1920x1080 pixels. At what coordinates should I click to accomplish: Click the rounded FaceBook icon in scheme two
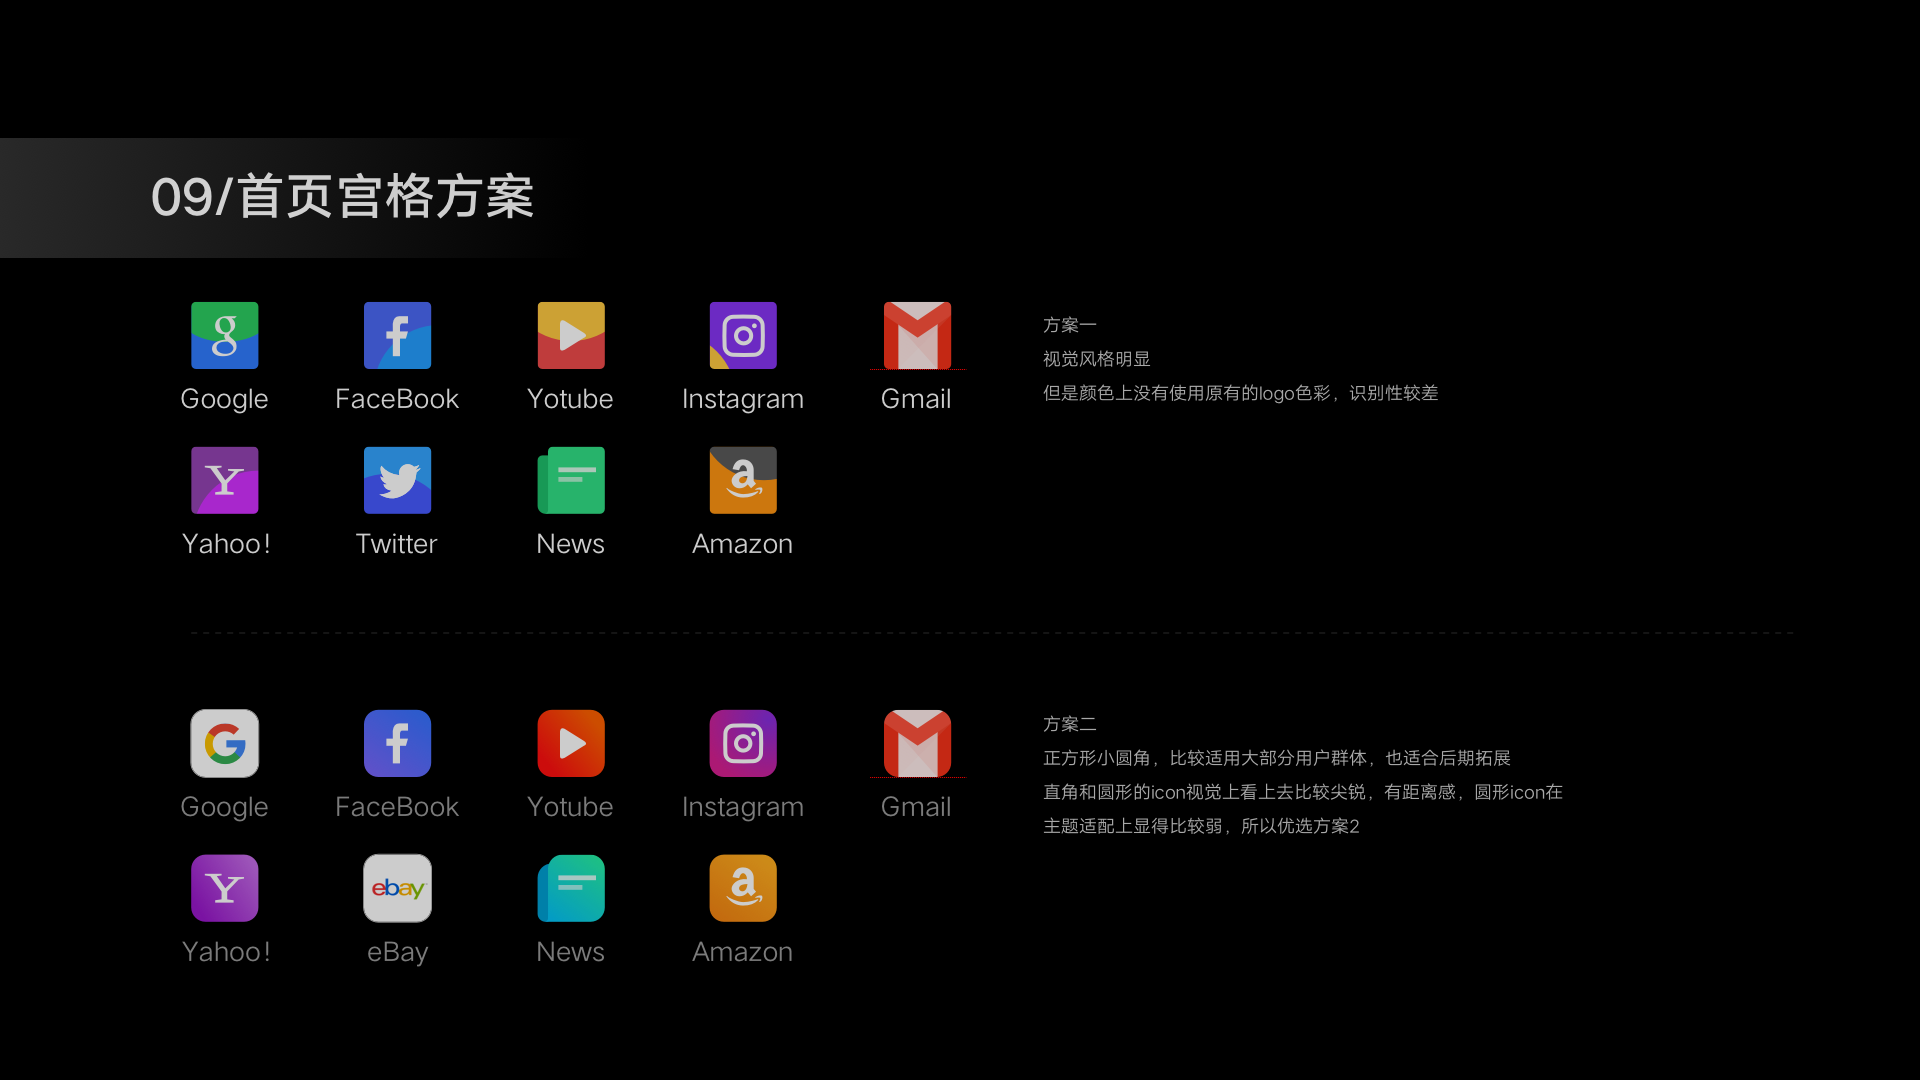tap(398, 743)
